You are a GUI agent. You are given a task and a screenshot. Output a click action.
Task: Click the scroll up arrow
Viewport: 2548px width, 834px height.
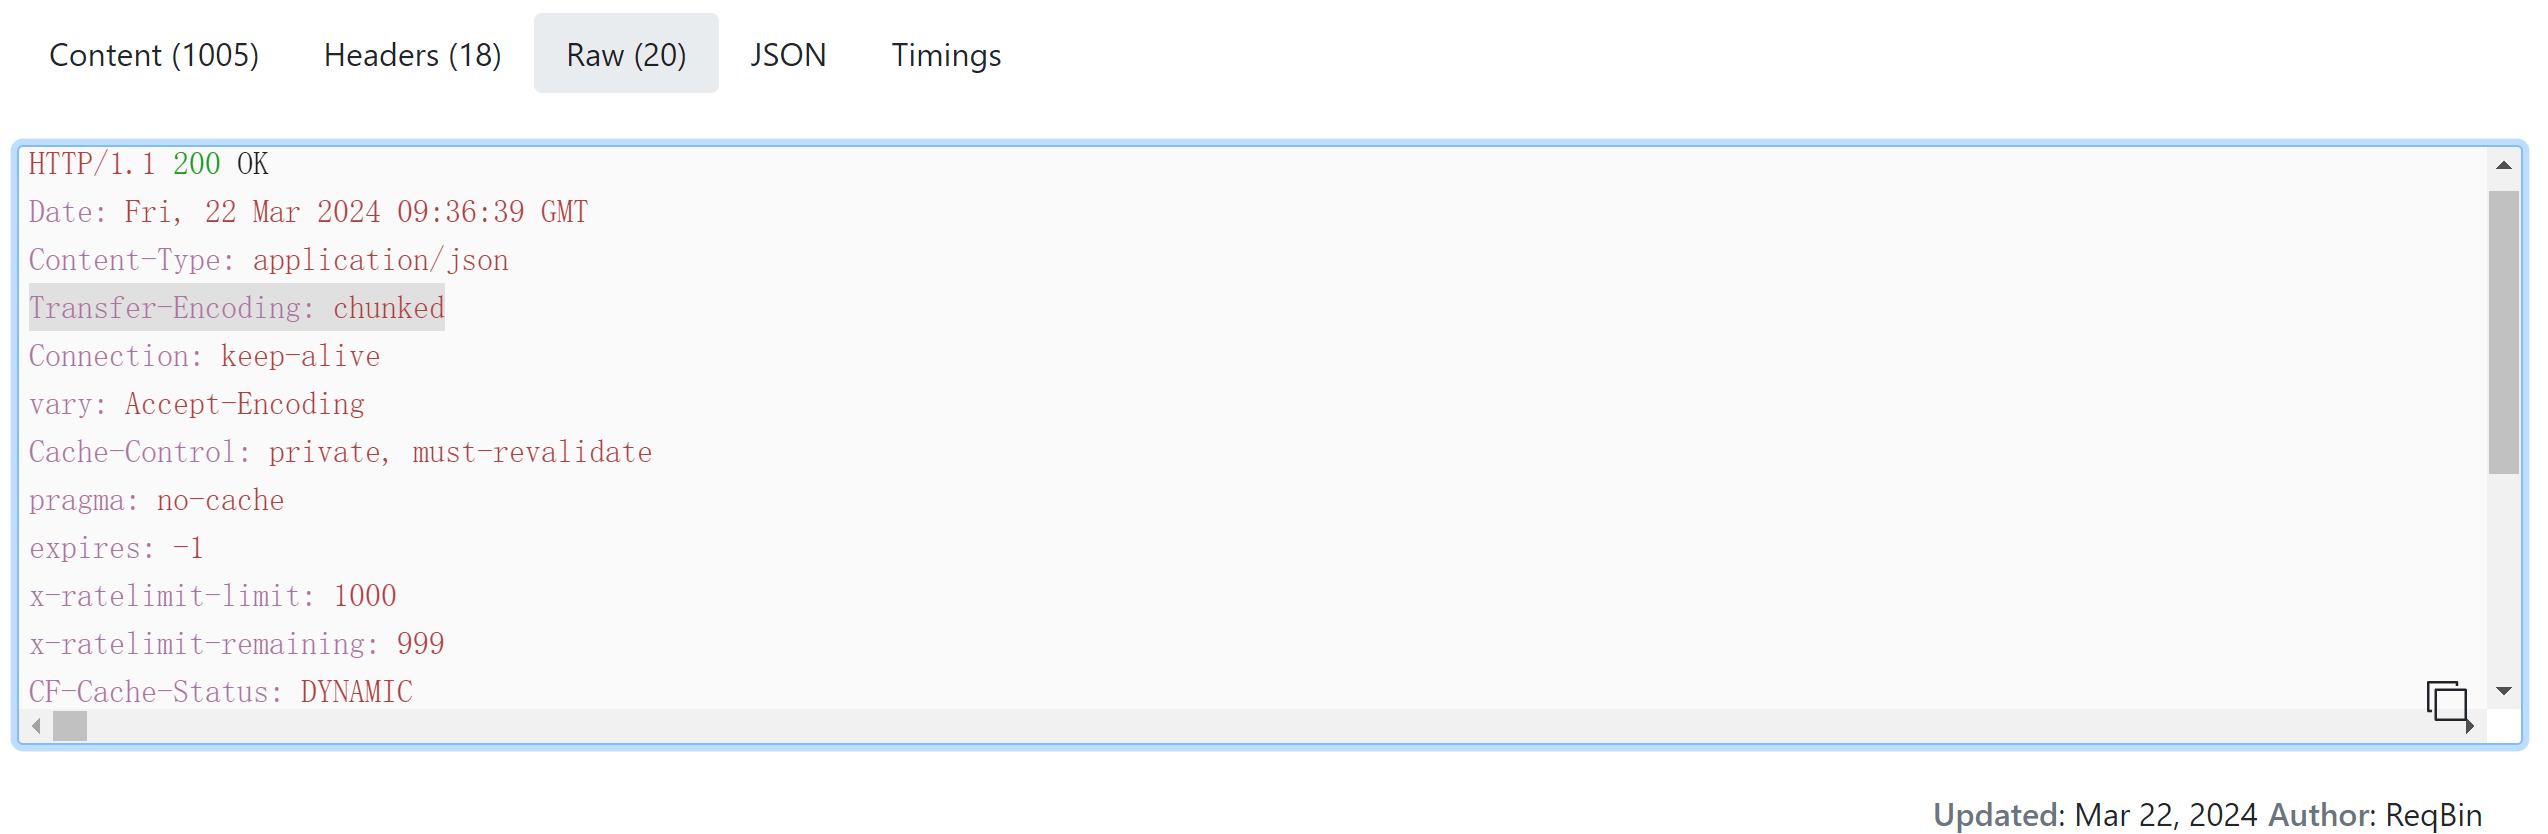coord(2503,166)
